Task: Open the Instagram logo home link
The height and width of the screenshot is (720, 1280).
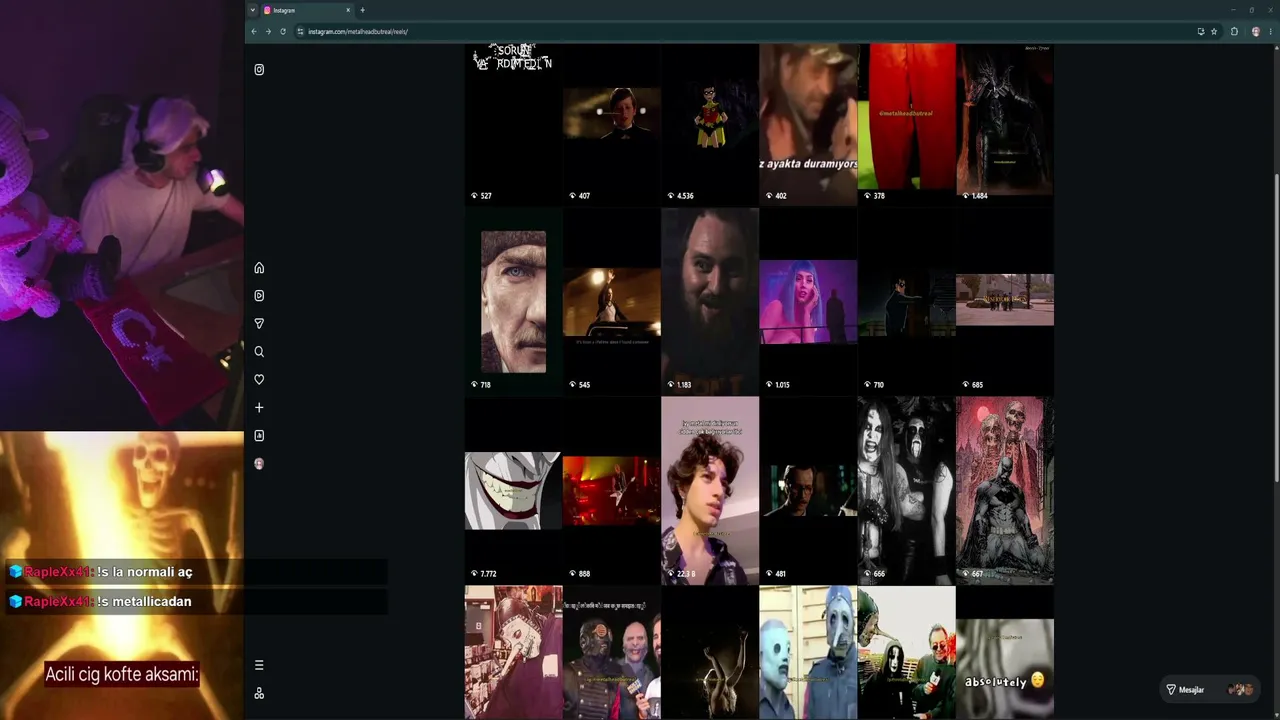Action: [x=259, y=70]
